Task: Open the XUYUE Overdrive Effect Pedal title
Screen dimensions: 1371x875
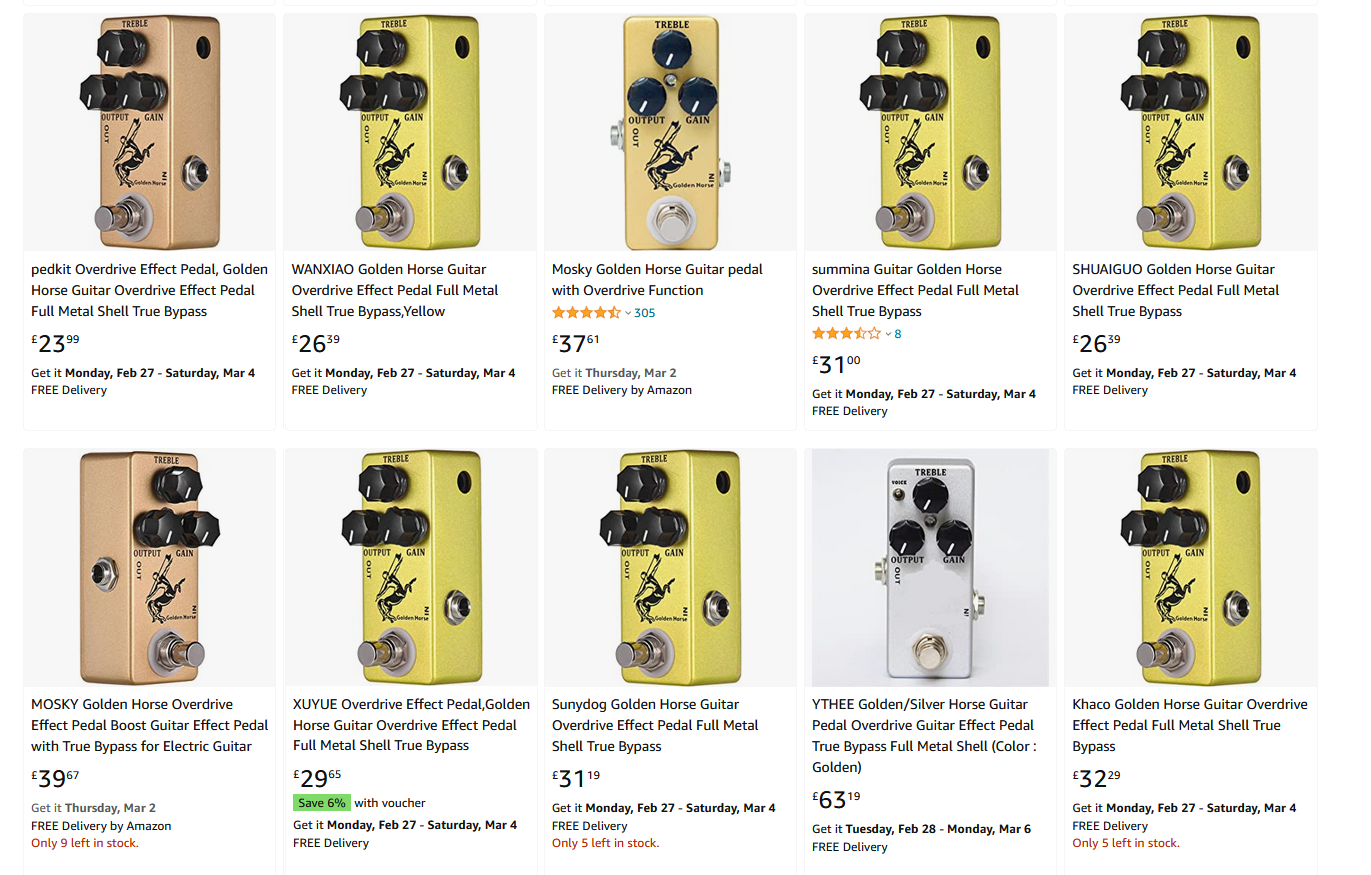Action: point(411,725)
